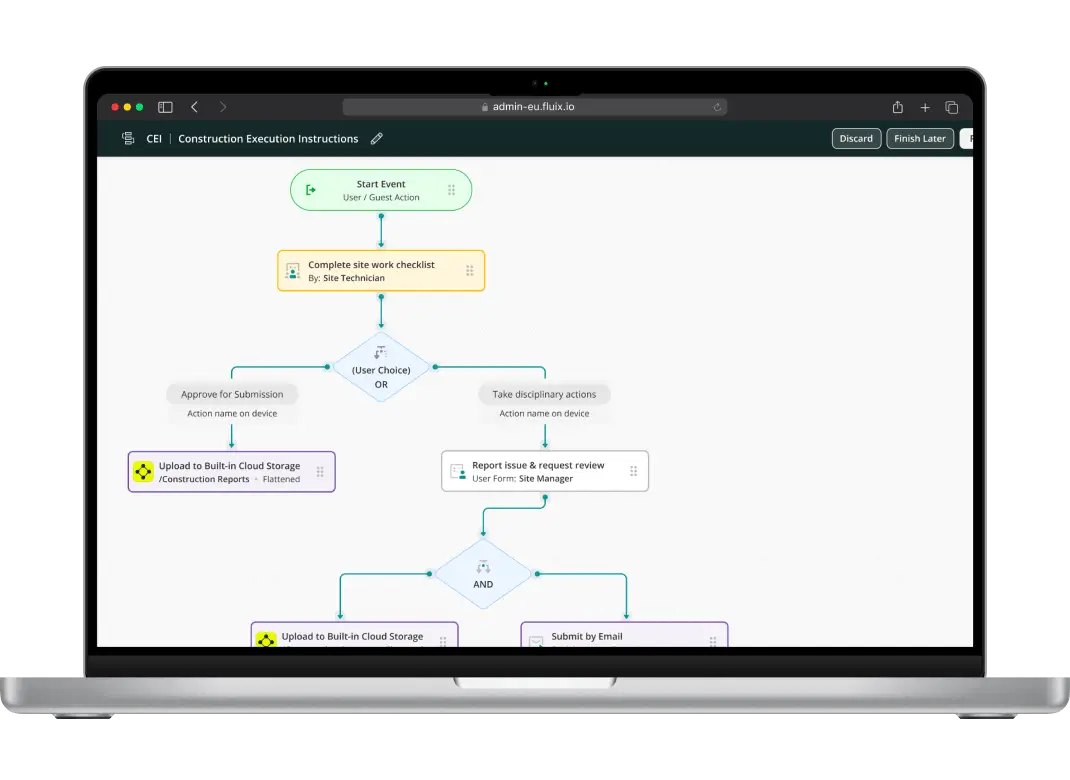Click drag handle on Start Event node
This screenshot has height=780, width=1070.
[451, 190]
